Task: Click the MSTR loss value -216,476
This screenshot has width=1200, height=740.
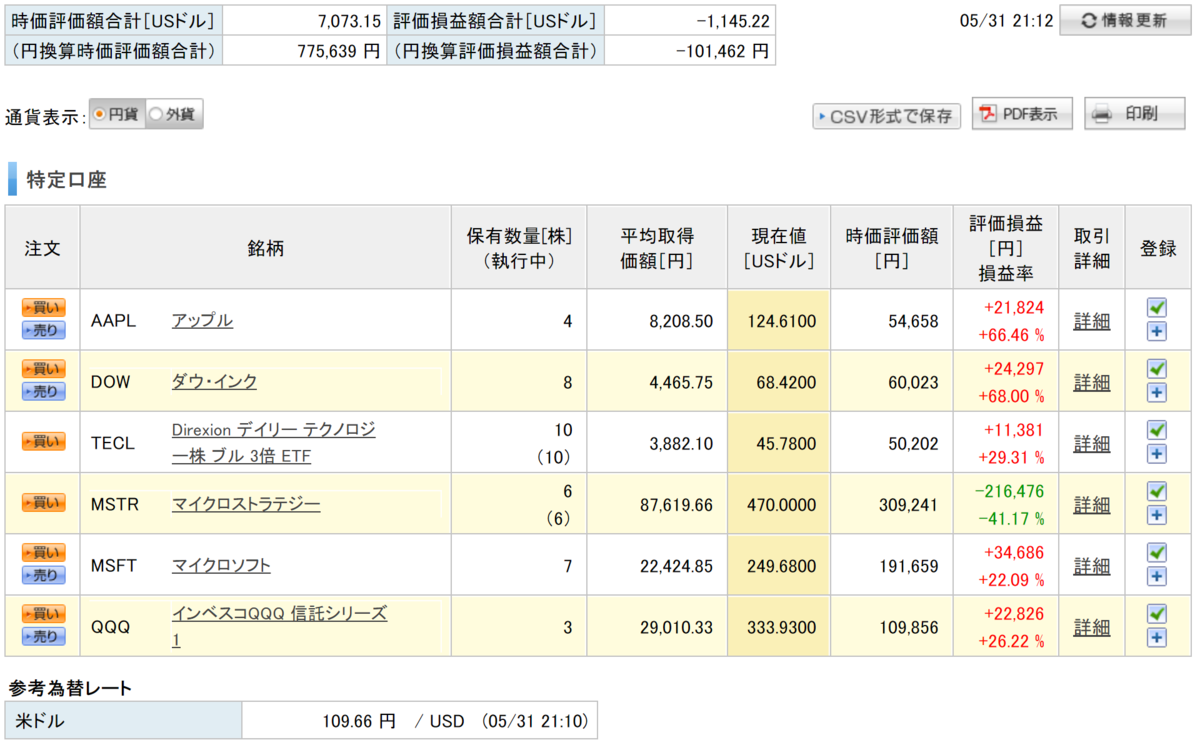Action: click(1008, 492)
